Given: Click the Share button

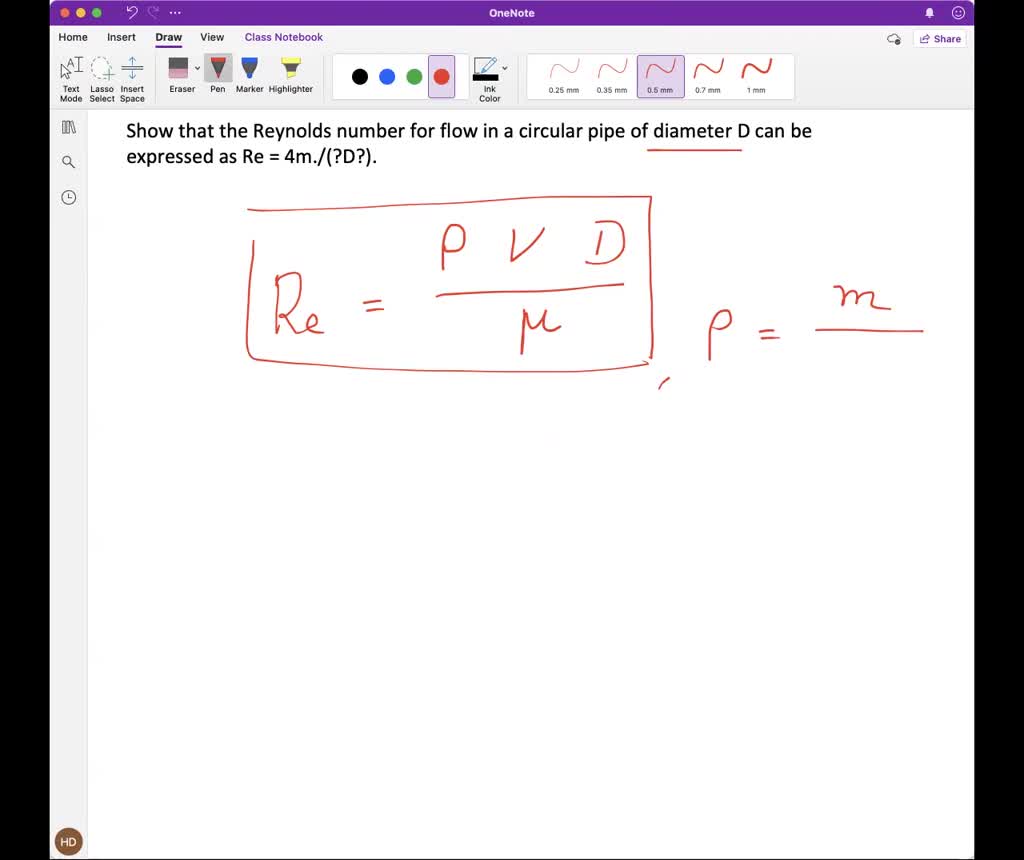Looking at the screenshot, I should pos(938,37).
